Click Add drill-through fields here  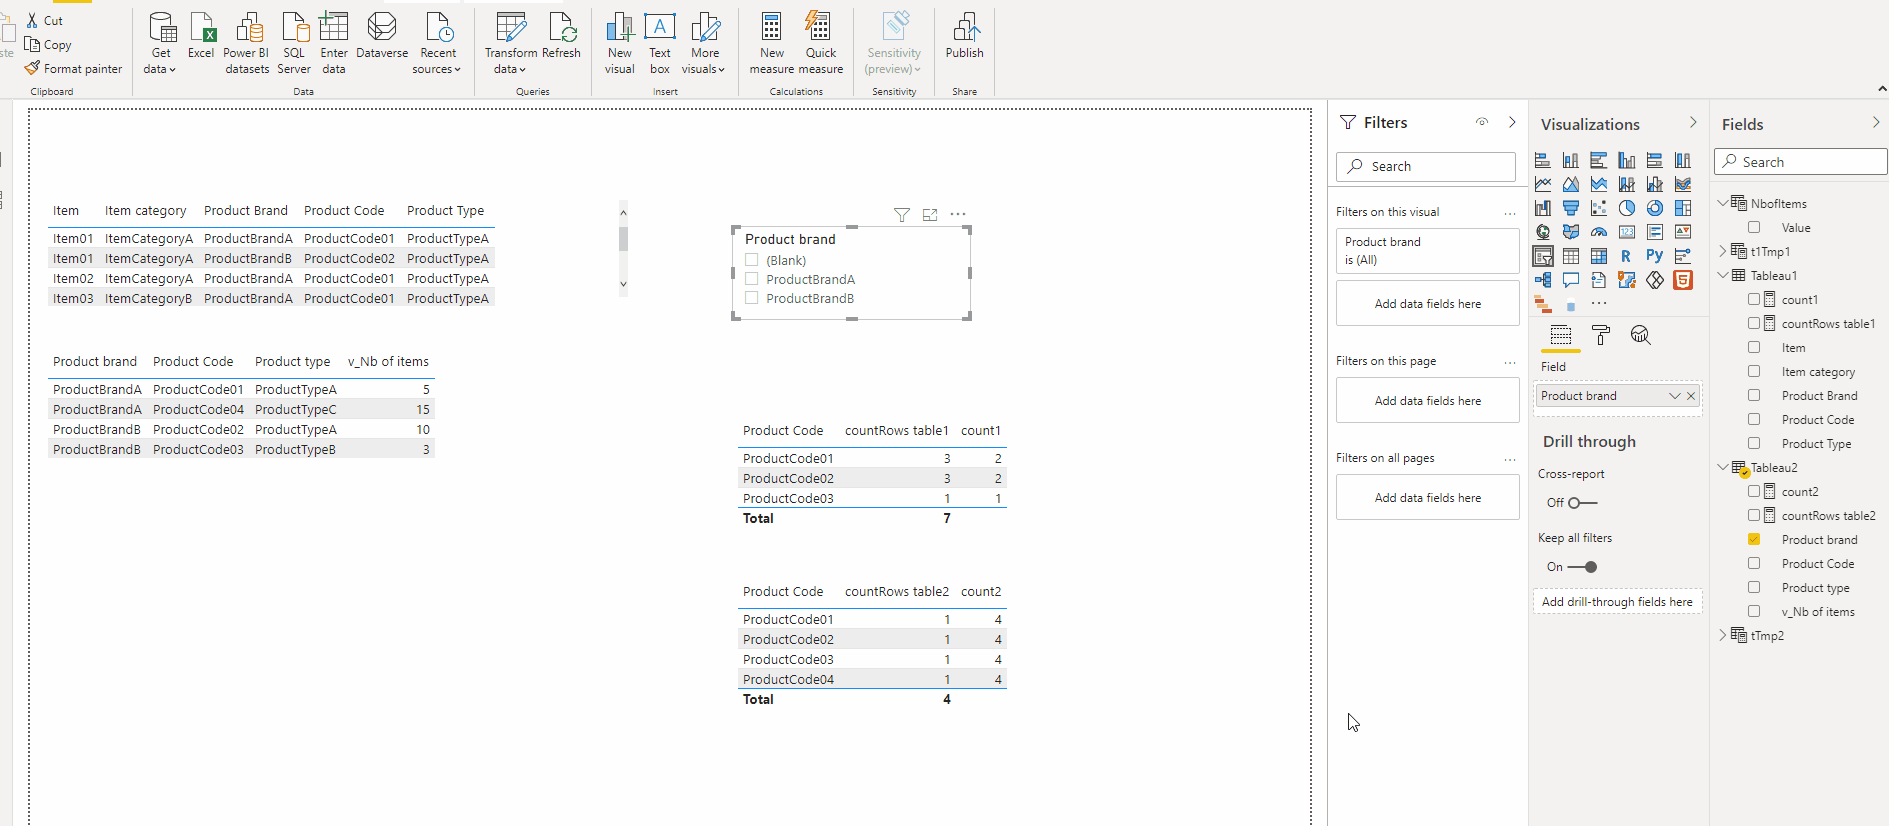(x=1617, y=602)
